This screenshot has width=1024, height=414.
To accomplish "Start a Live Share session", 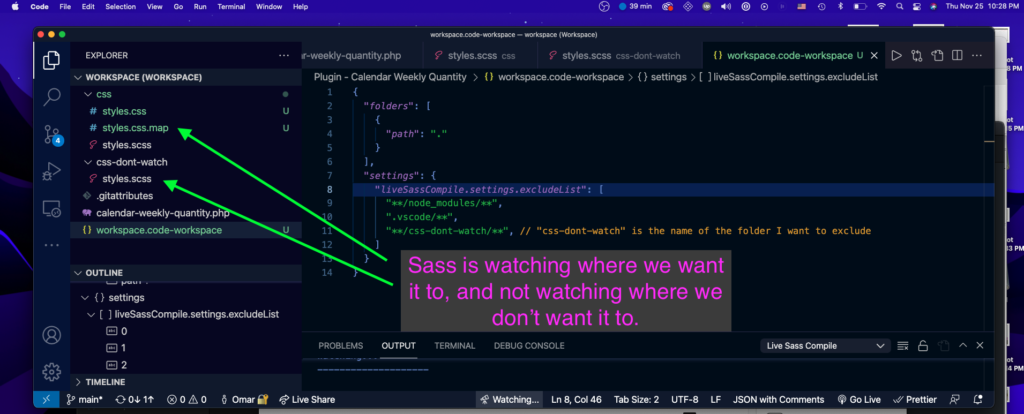I will 307,400.
